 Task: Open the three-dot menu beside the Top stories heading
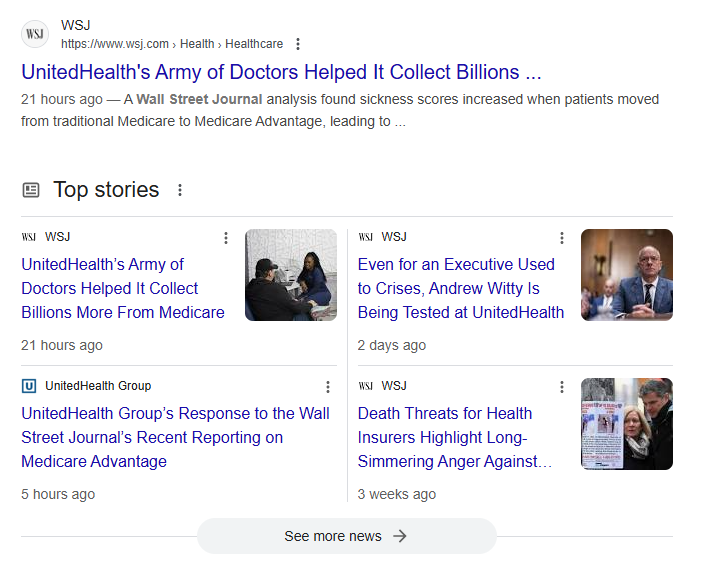pos(180,190)
